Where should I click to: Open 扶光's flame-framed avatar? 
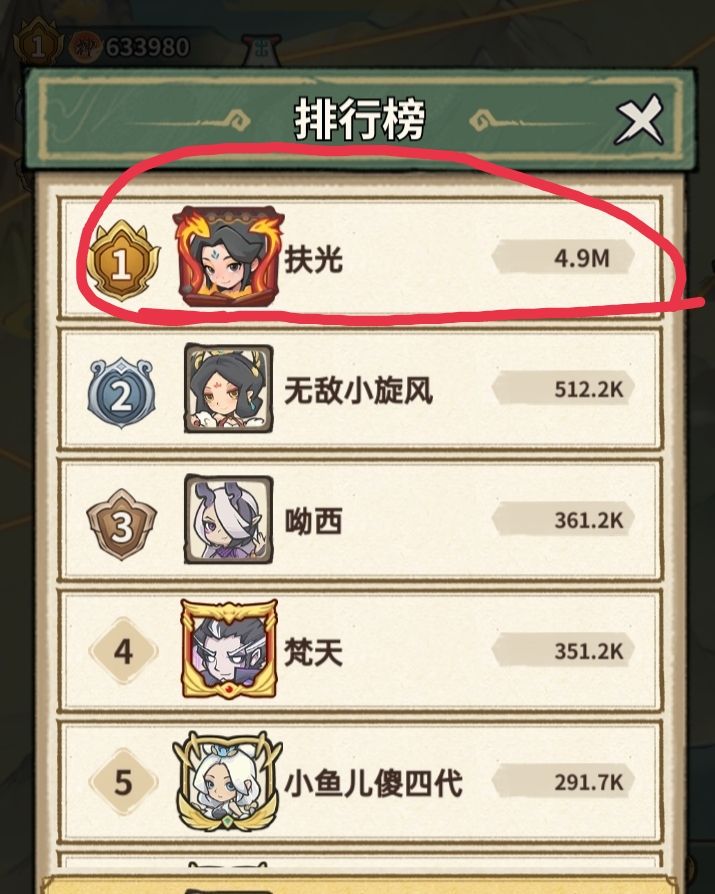point(228,257)
